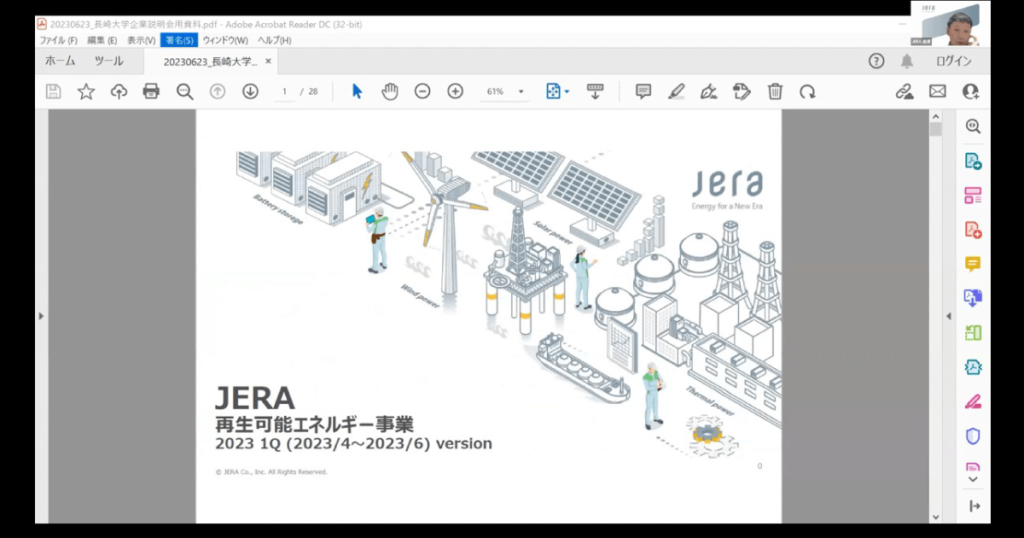Image resolution: width=1024 pixels, height=538 pixels.
Task: Share a link with the link icon
Action: 904,91
